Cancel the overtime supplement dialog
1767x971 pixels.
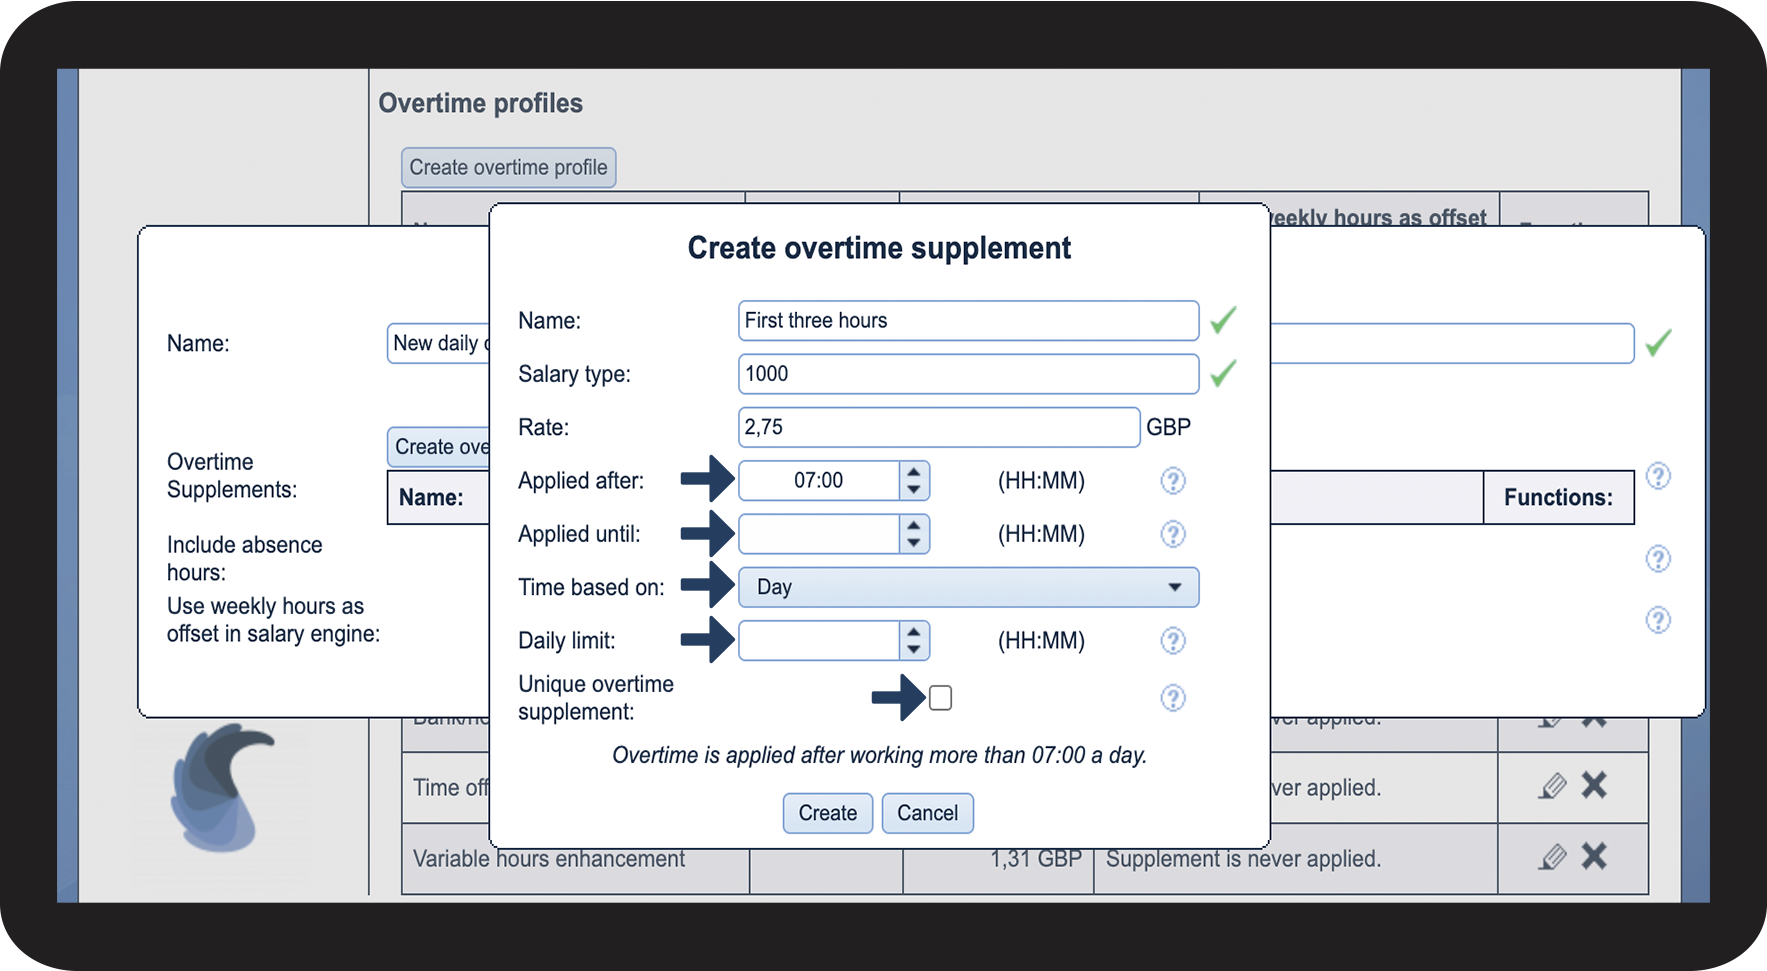click(x=927, y=813)
